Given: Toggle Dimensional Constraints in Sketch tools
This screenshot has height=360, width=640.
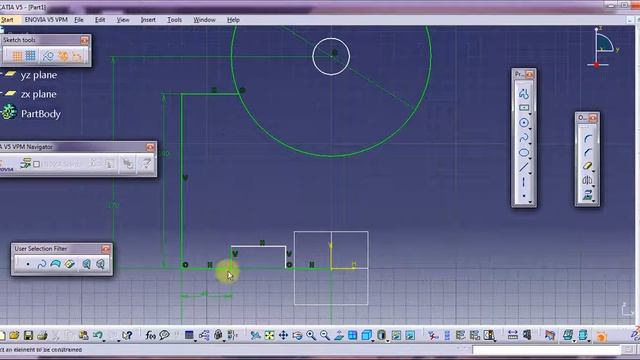Looking at the screenshot, I should (77, 56).
